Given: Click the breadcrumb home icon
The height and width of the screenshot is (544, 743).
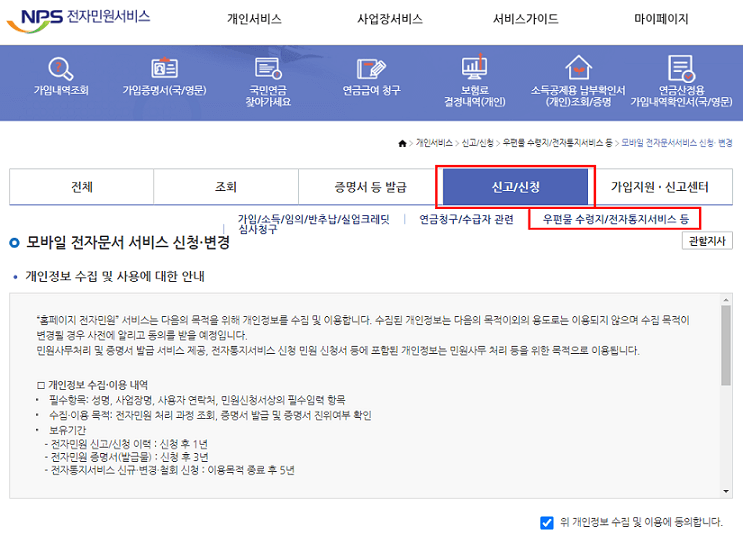Looking at the screenshot, I should [402, 143].
